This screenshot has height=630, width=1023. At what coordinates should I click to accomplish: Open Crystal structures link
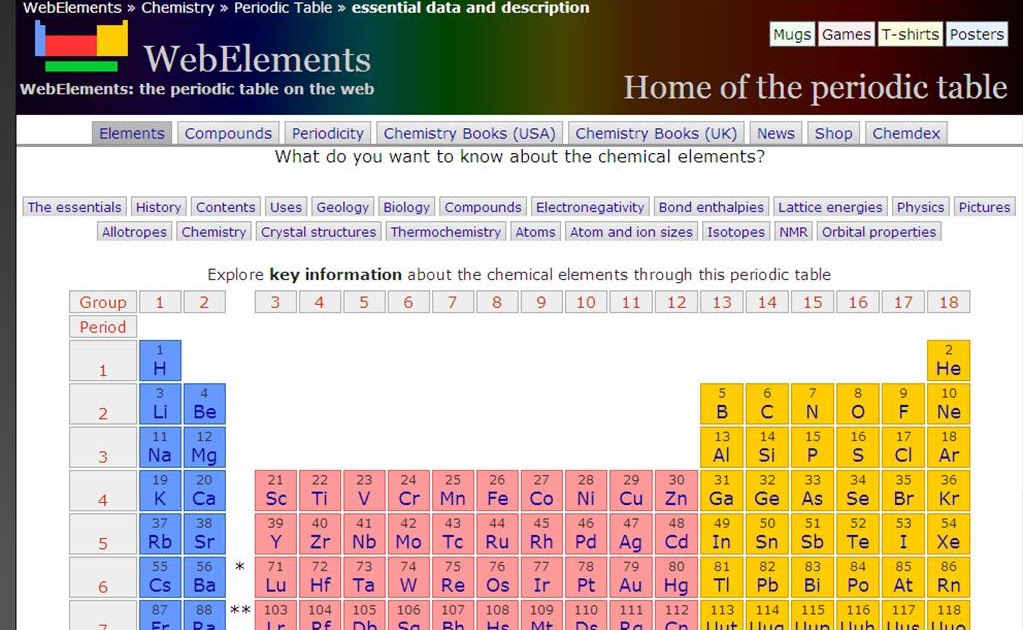[318, 232]
